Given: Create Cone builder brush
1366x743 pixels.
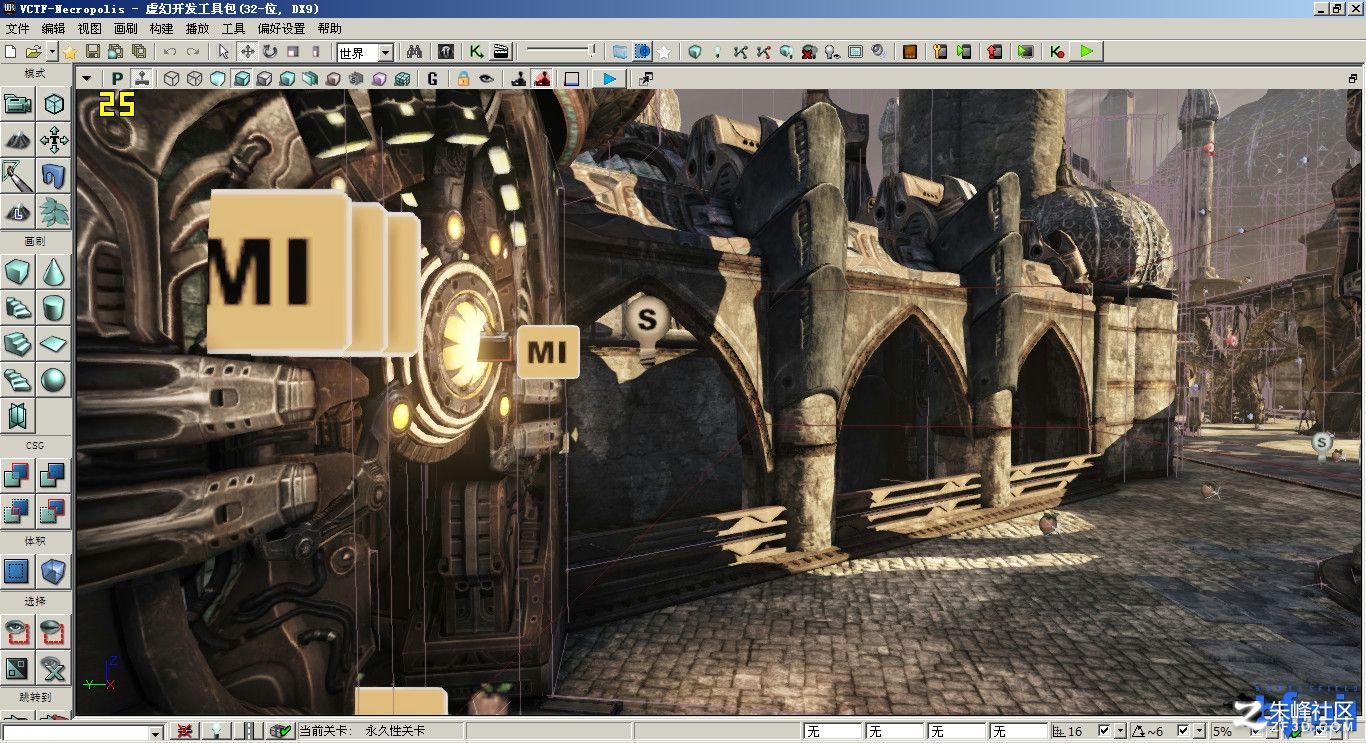Looking at the screenshot, I should click(54, 271).
